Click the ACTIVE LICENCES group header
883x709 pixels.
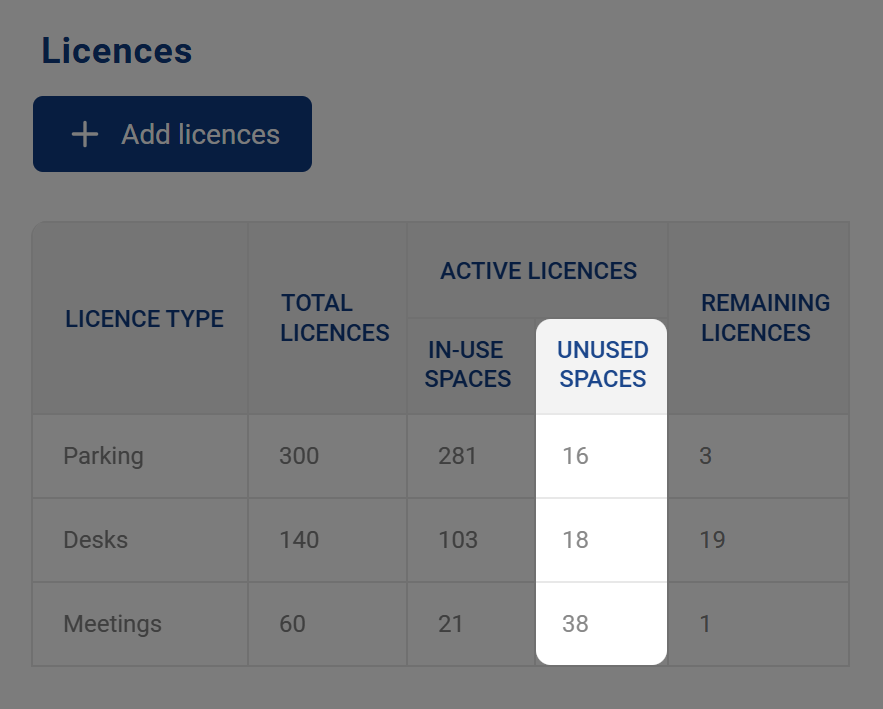click(x=538, y=271)
